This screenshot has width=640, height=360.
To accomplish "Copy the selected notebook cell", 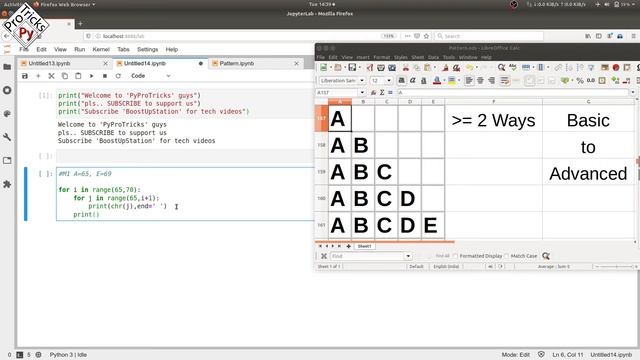I will coord(64,76).
